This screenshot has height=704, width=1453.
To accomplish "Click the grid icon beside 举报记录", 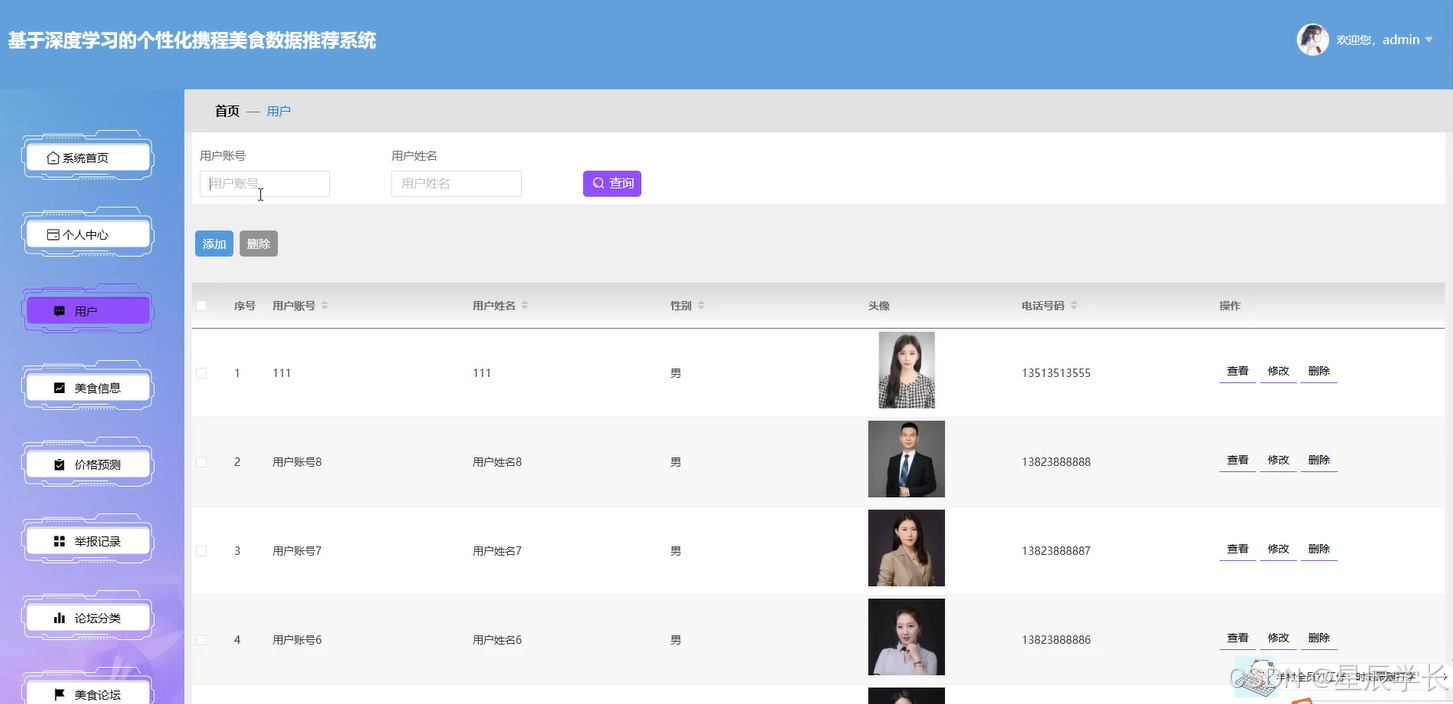I will (x=59, y=541).
